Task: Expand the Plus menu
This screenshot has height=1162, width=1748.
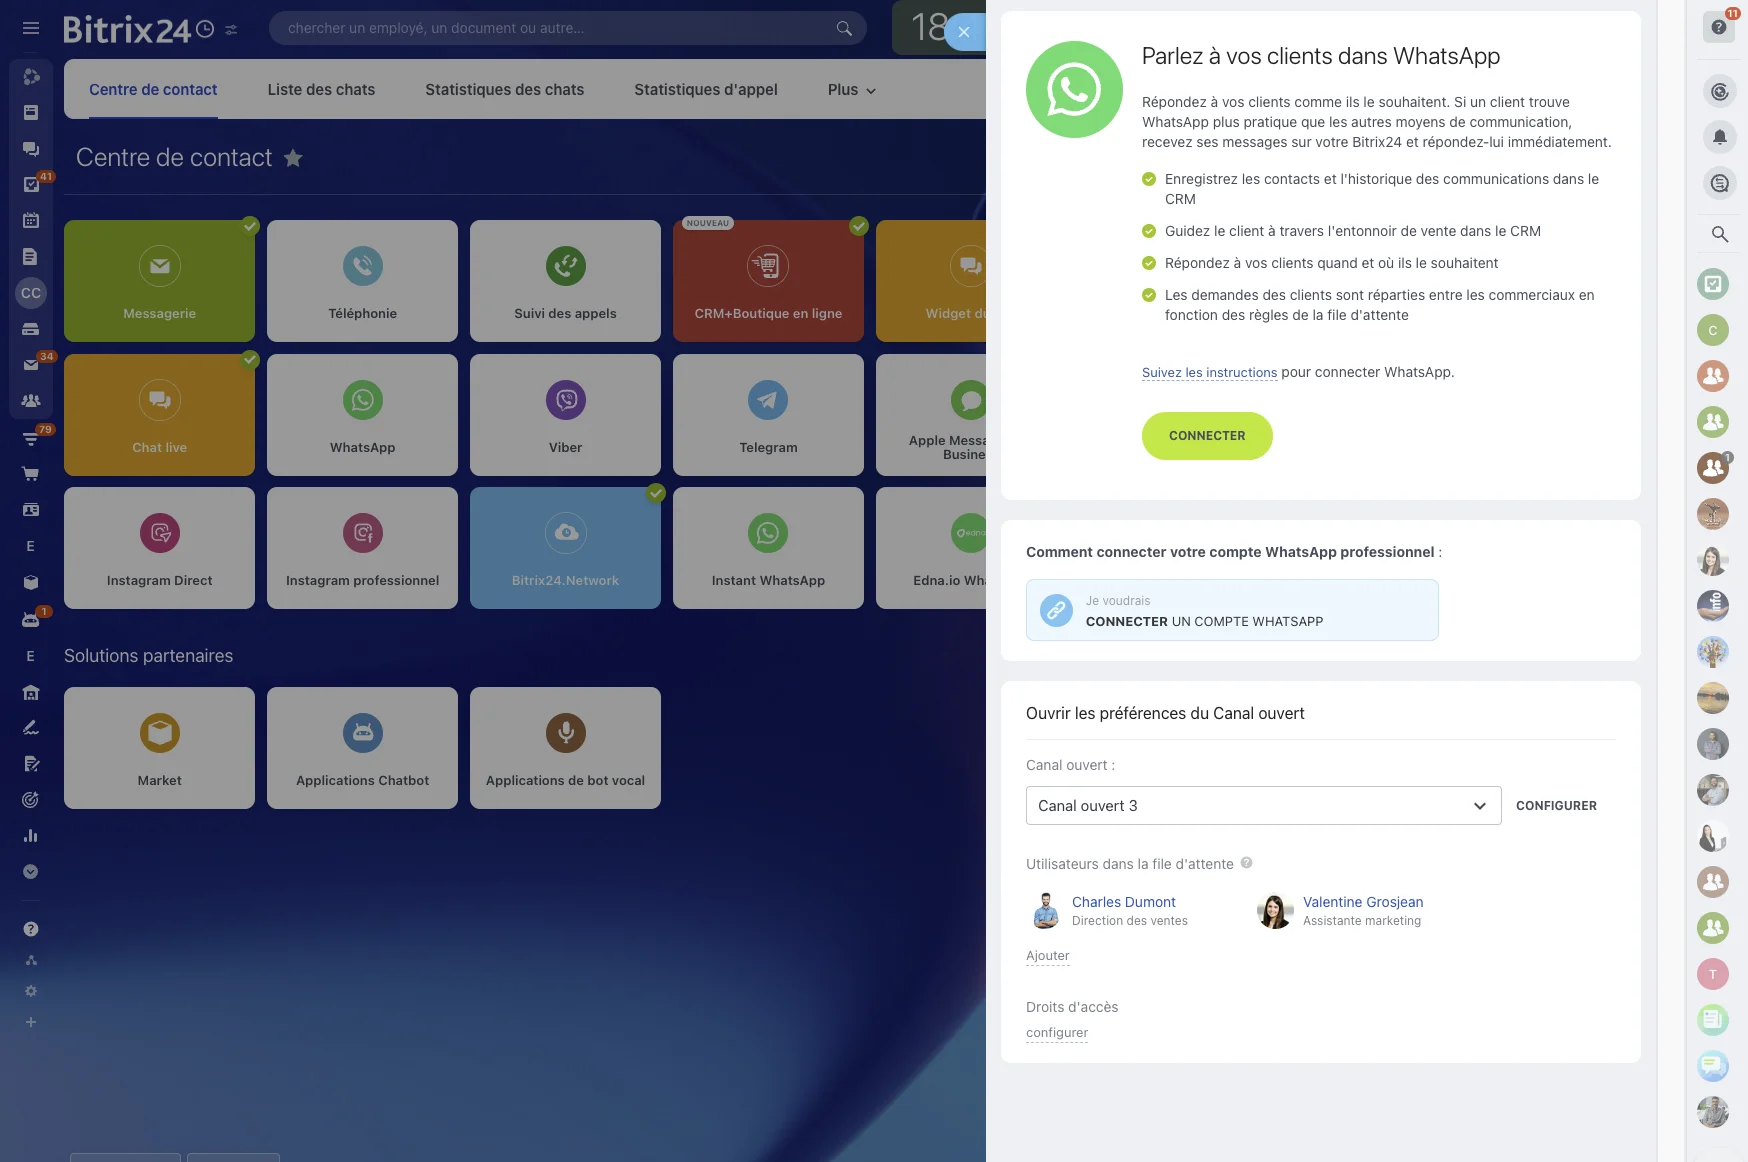Action: (x=851, y=90)
